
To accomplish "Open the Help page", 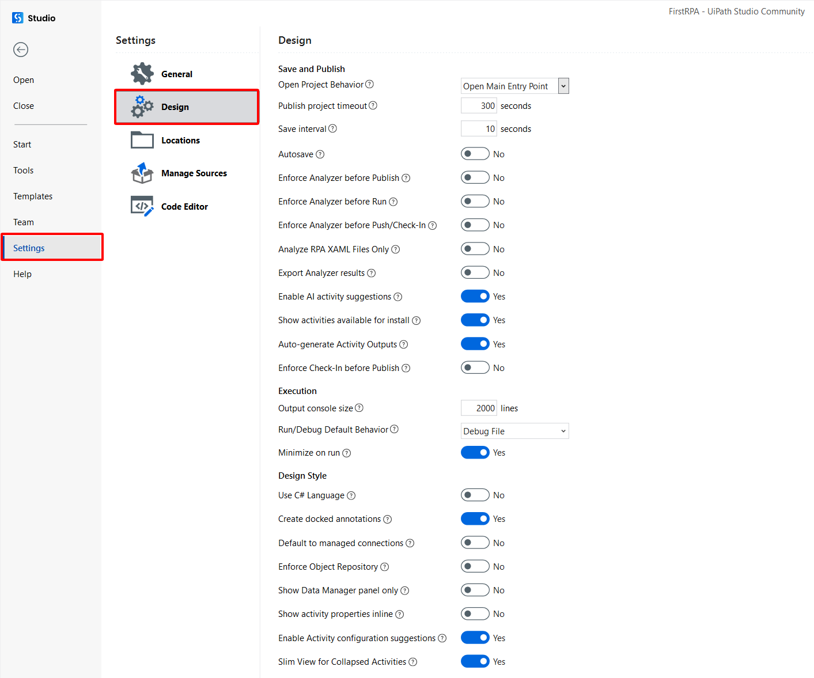I will pos(22,274).
